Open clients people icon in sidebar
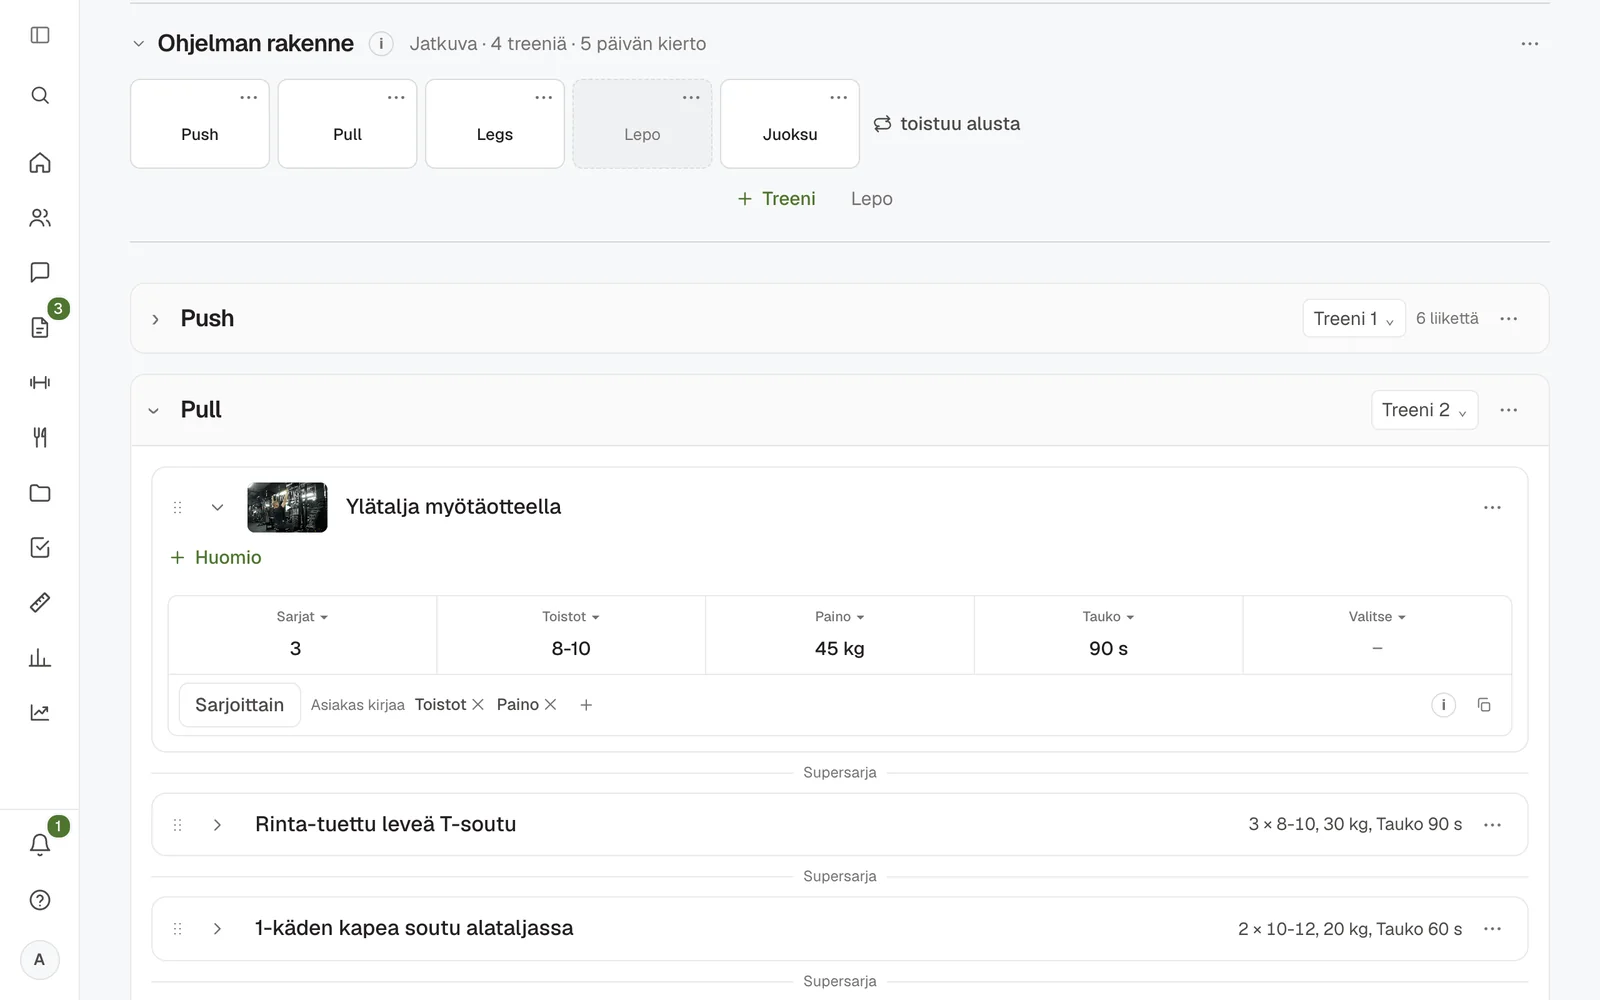 (40, 218)
